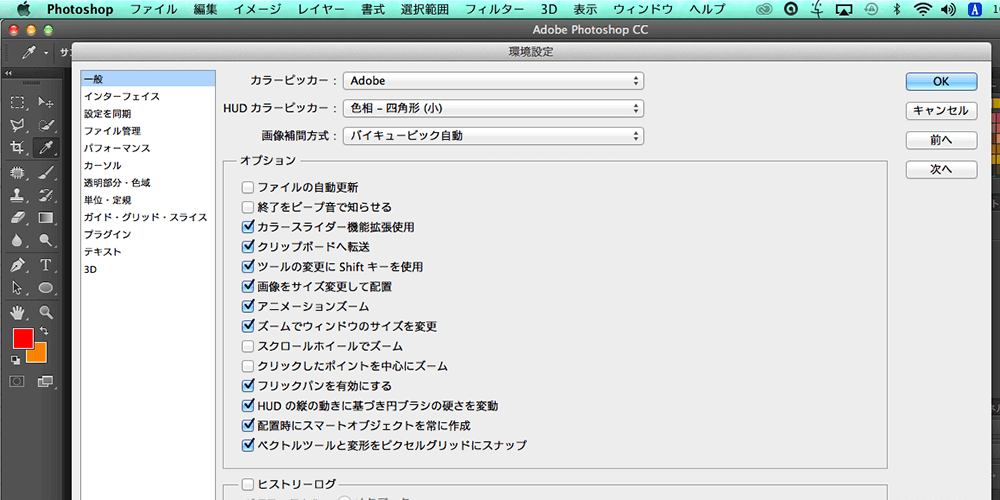Screen dimensions: 1000x500
Task: Select the Clone Stamp tool
Action: [x=18, y=195]
